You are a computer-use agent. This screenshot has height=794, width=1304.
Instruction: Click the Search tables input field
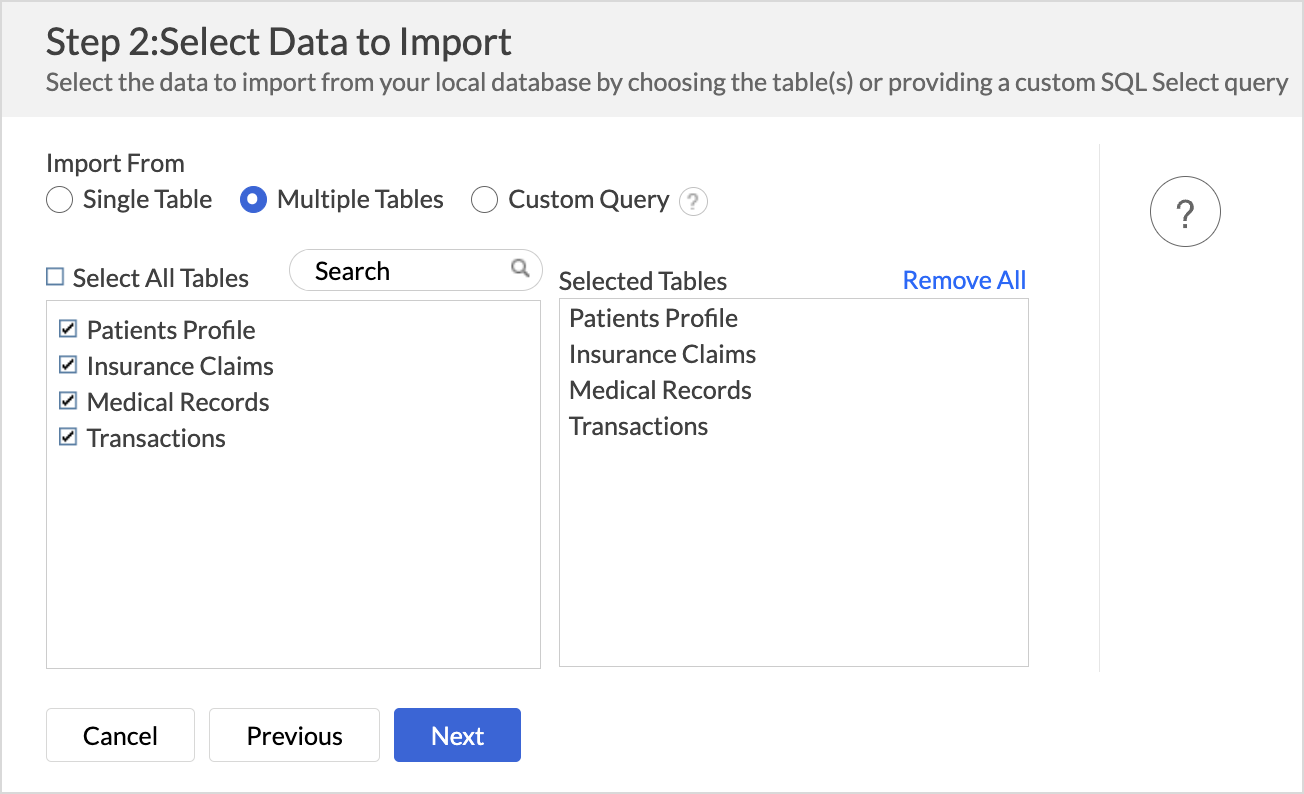(x=400, y=271)
